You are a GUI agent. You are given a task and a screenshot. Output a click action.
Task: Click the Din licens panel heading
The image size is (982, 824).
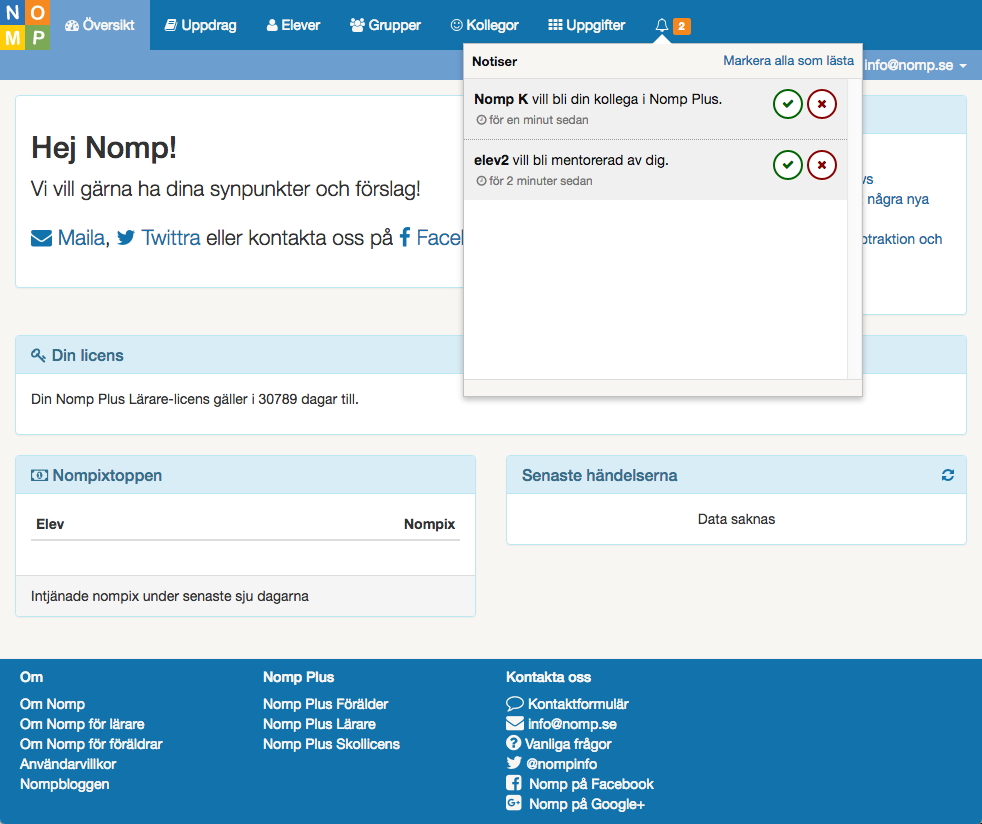(78, 355)
